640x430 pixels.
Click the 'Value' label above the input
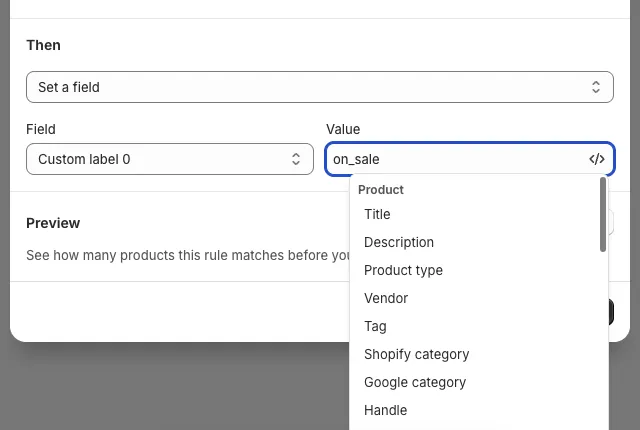343,129
